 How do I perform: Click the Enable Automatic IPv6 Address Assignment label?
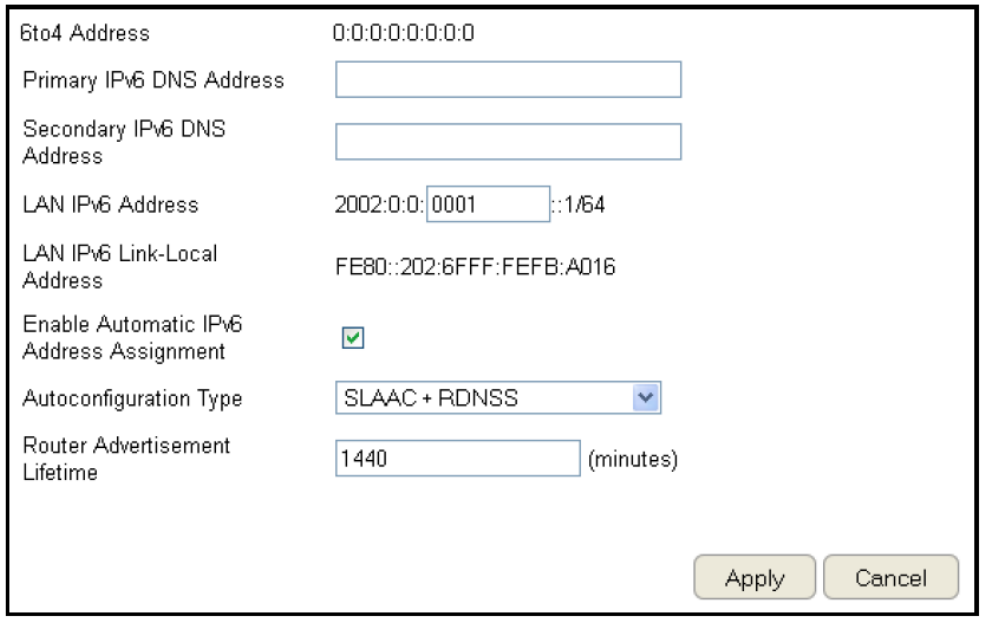(124, 338)
